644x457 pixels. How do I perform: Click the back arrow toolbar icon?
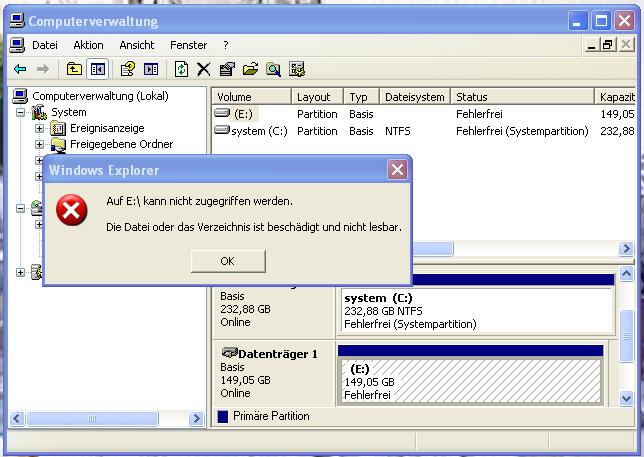pos(20,69)
